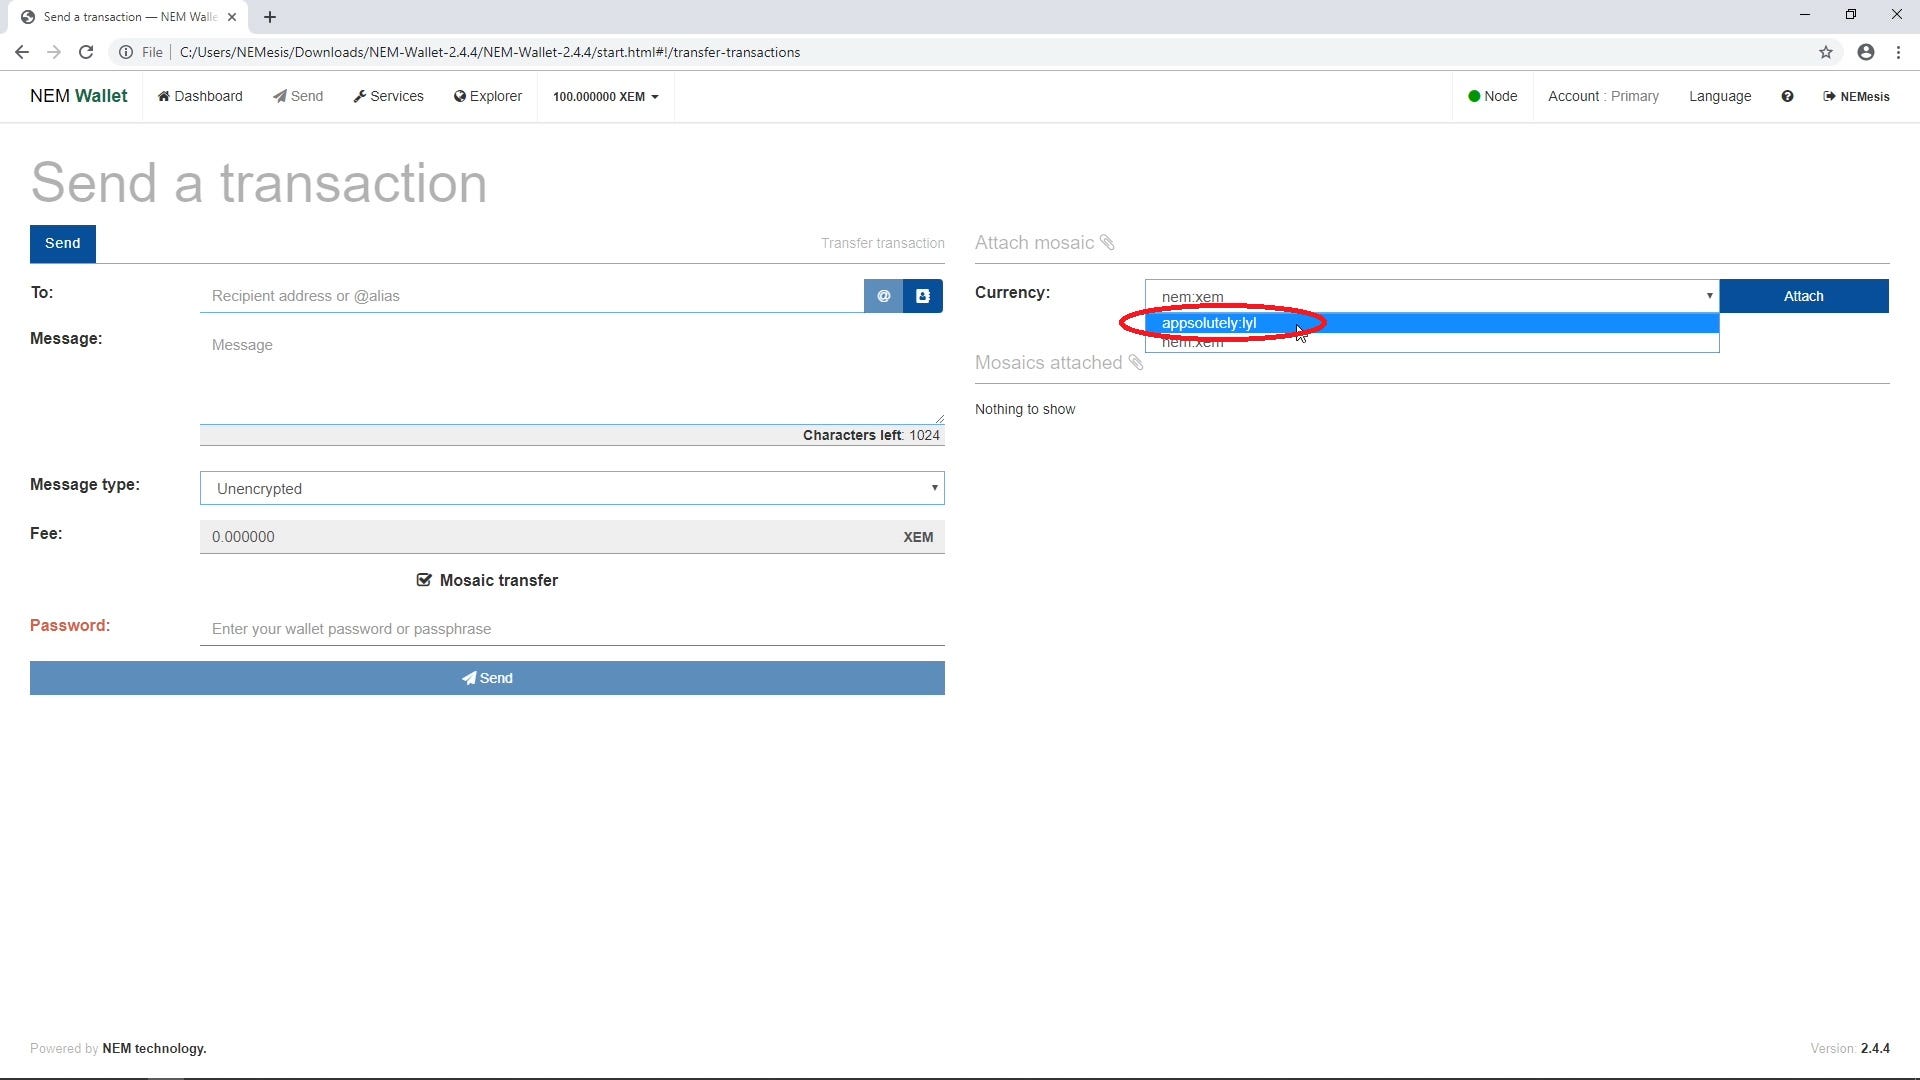Click the NEMesis logout link

1856,97
